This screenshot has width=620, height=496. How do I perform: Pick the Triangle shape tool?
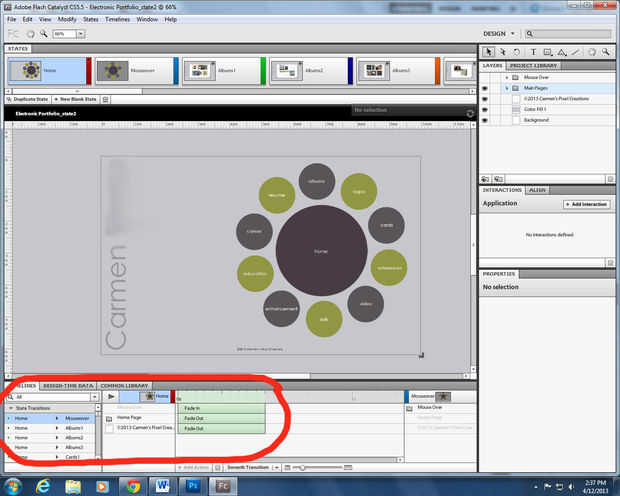coord(562,52)
